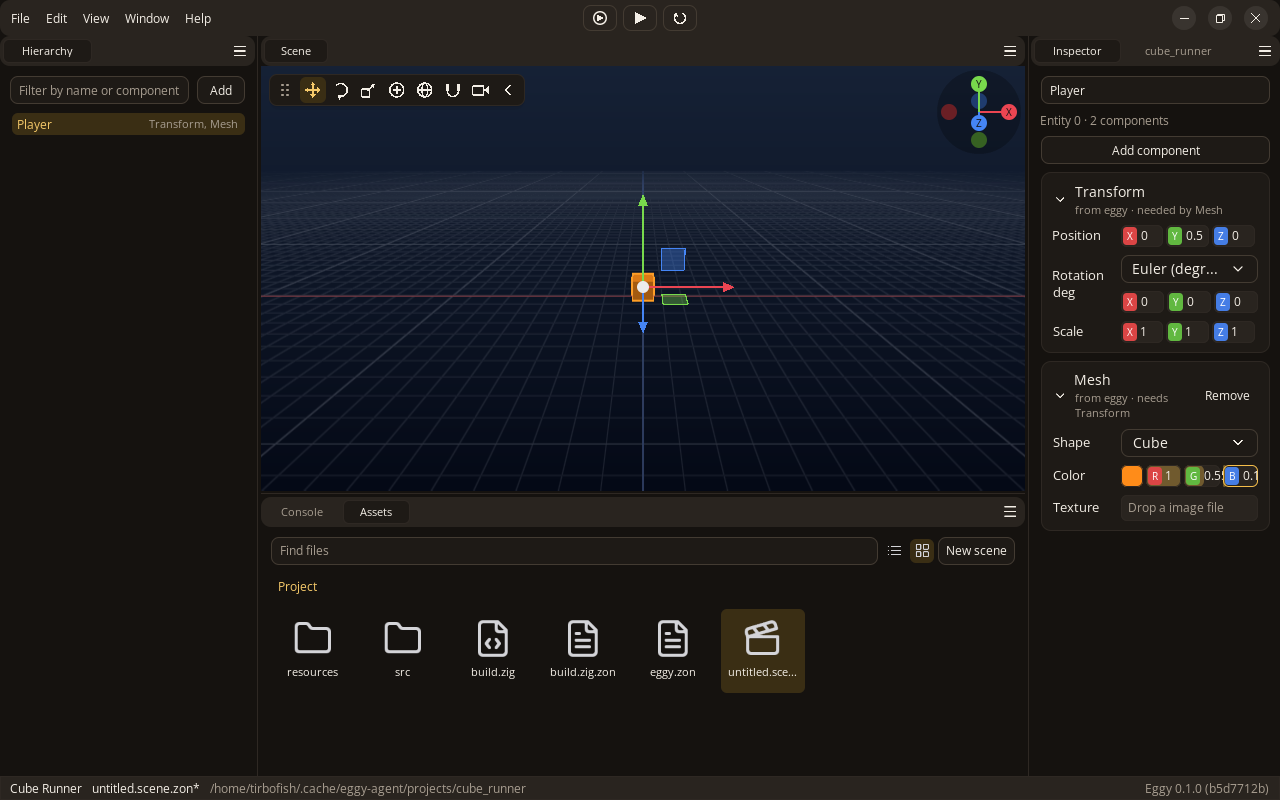1280x800 pixels.
Task: Open the orange mesh color swatch
Action: point(1132,476)
